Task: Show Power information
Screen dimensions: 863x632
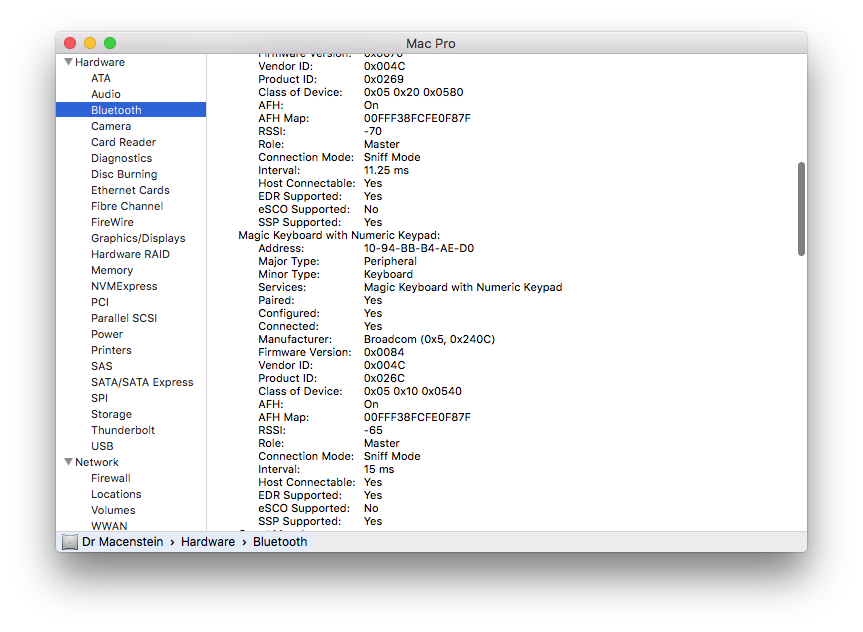Action: click(x=107, y=334)
